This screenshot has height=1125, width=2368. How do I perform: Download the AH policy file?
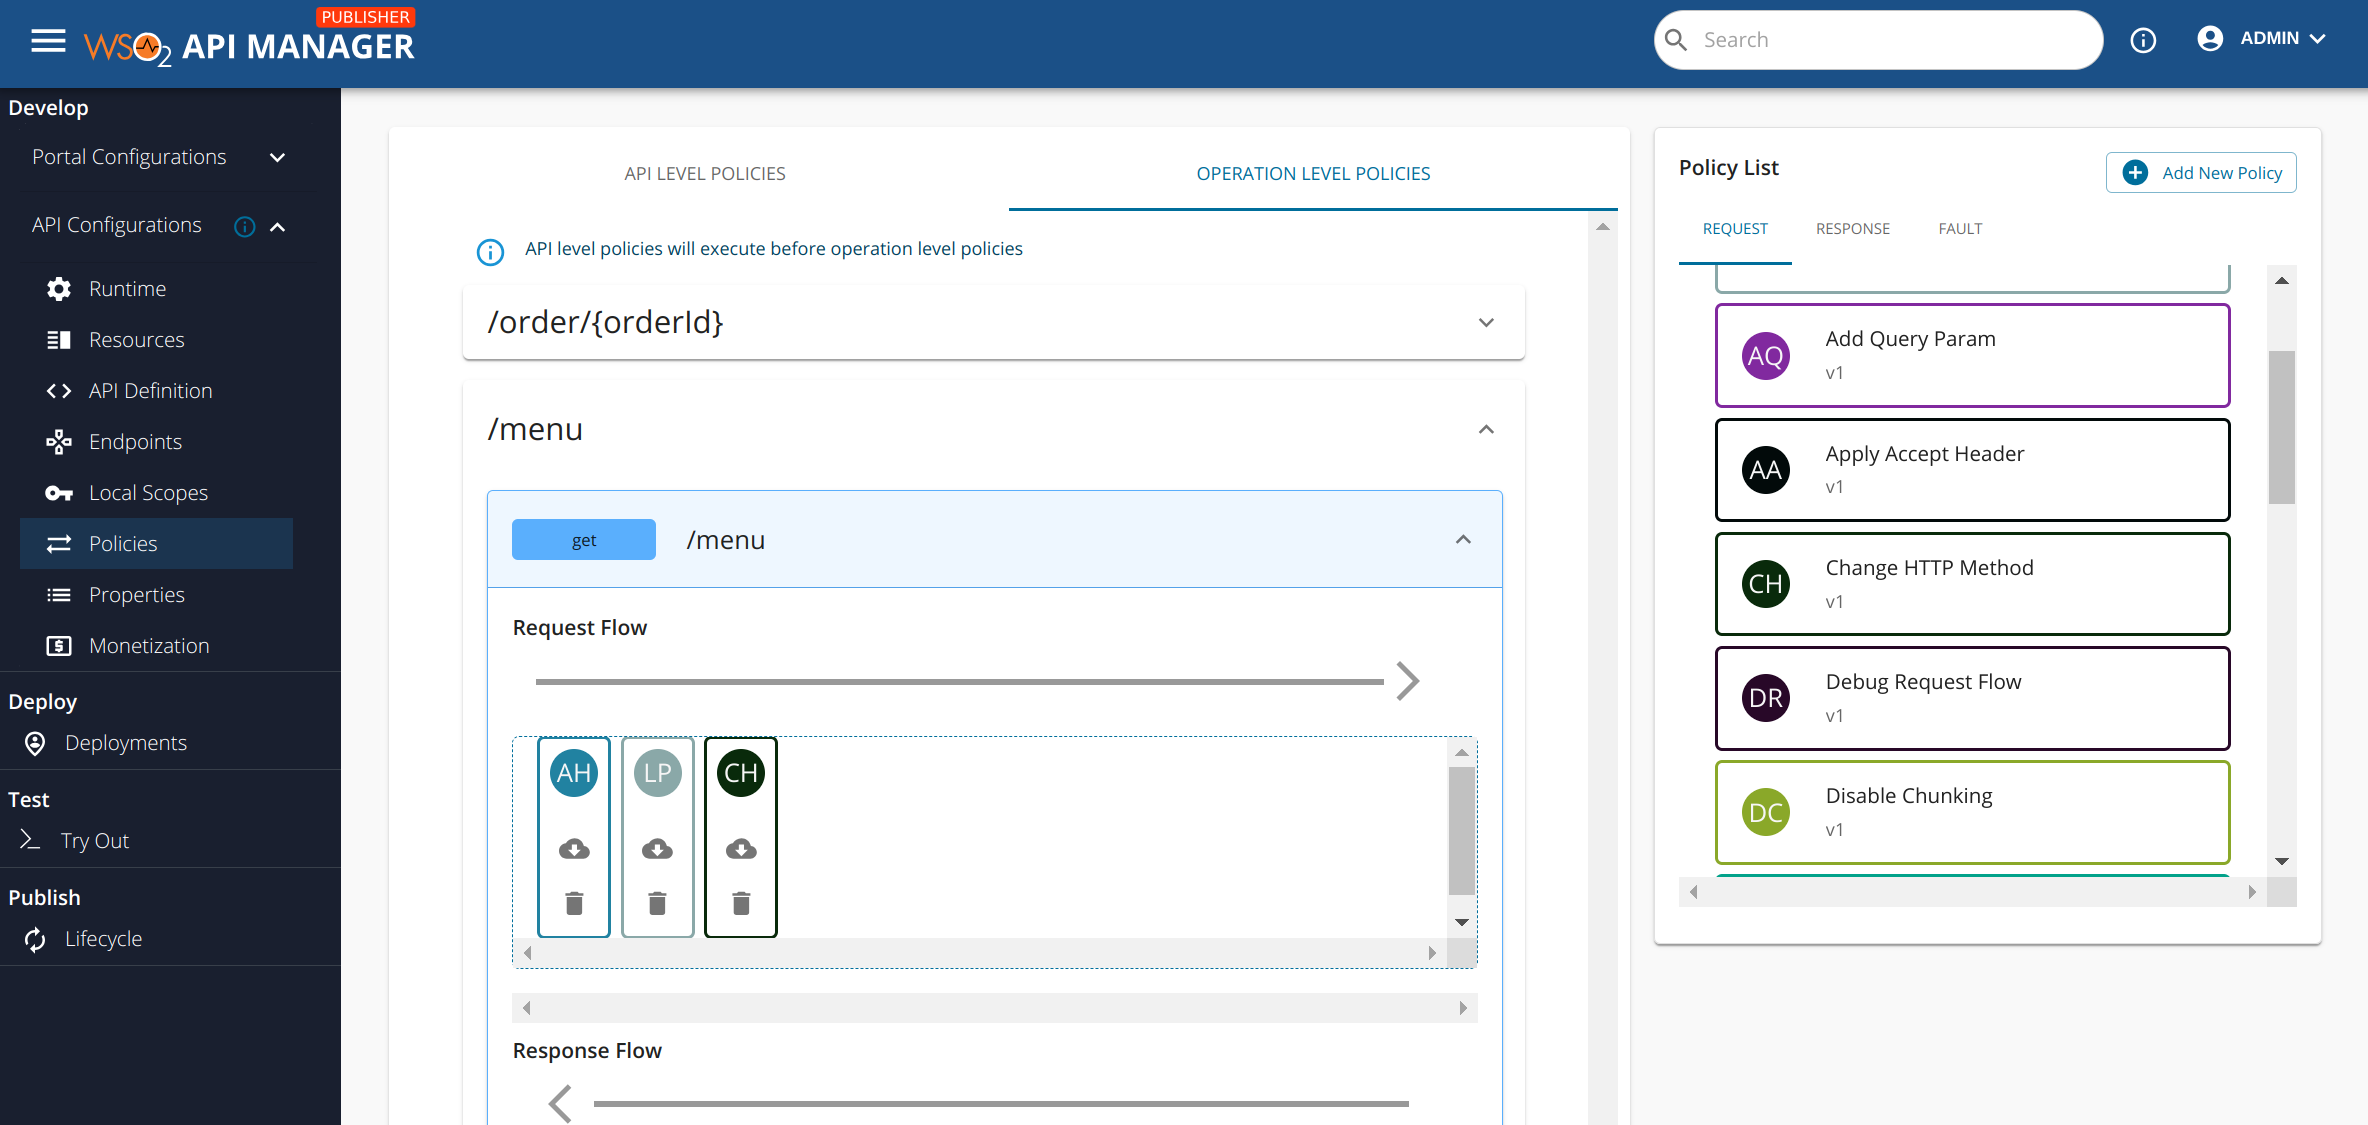[x=574, y=850]
